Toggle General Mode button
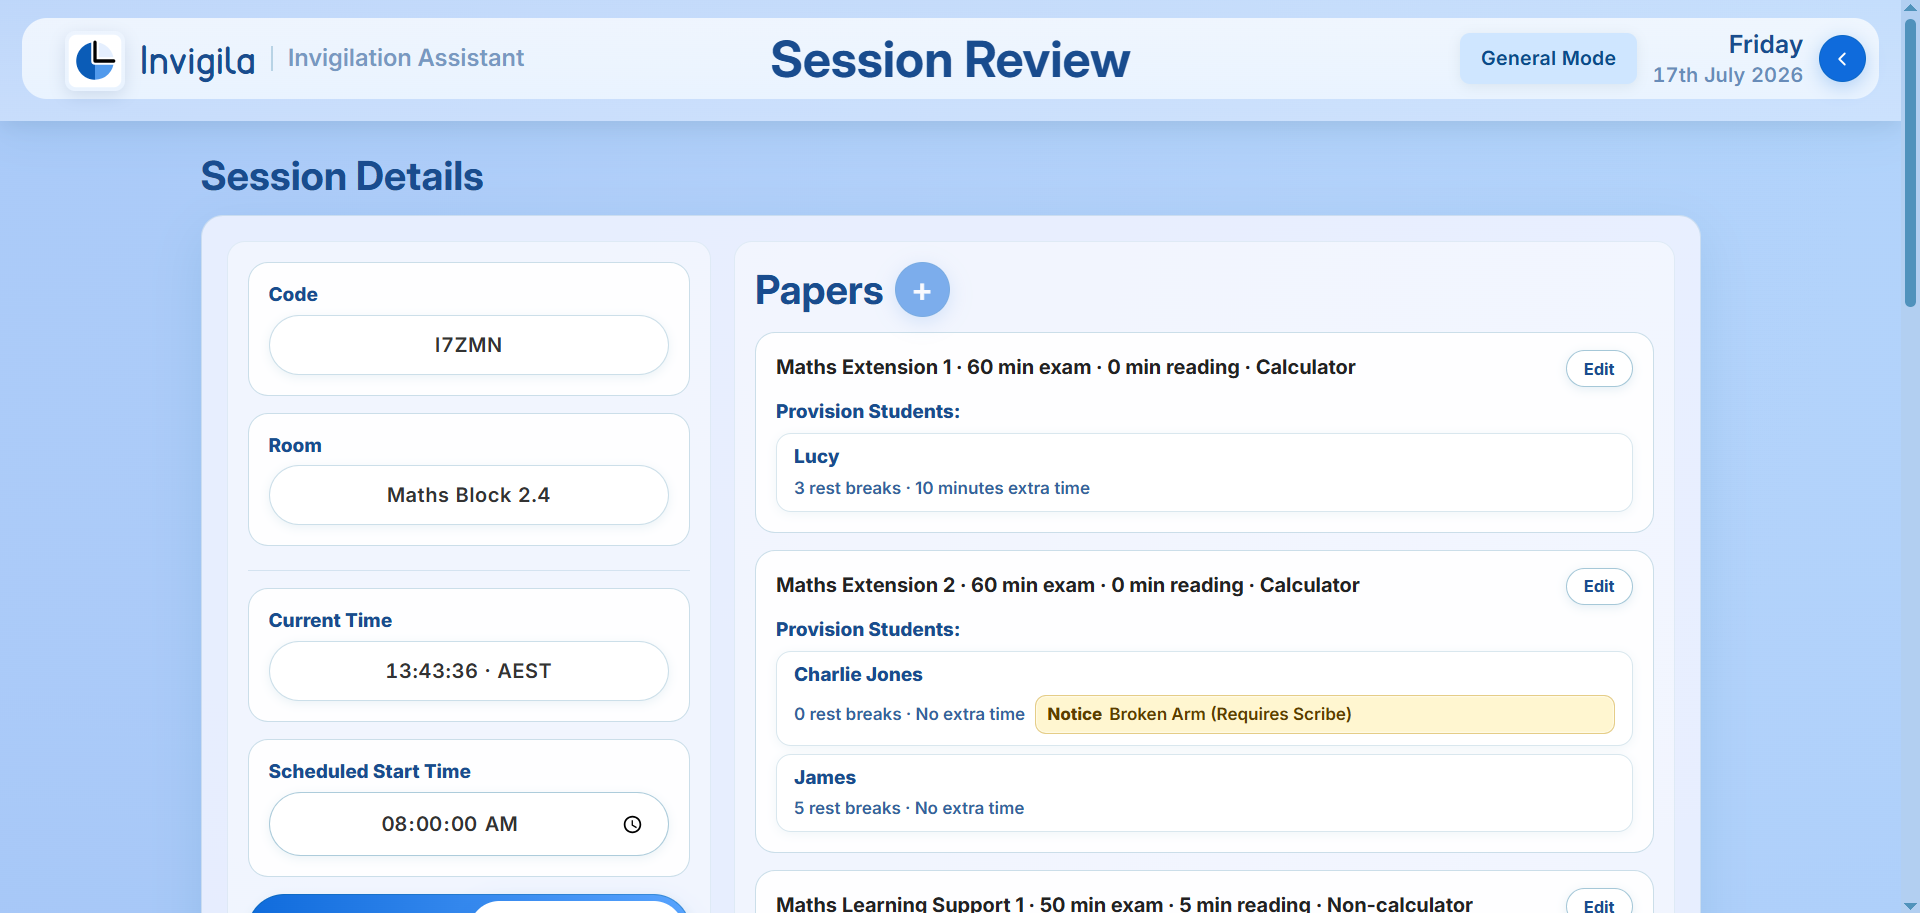Image resolution: width=1920 pixels, height=913 pixels. click(x=1548, y=58)
